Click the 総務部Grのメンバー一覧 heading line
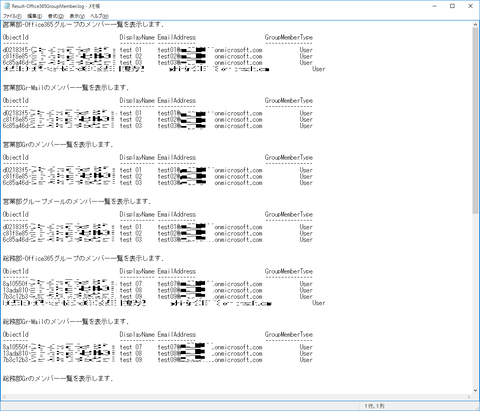Viewport: 480px width, 411px height. (x=58, y=379)
